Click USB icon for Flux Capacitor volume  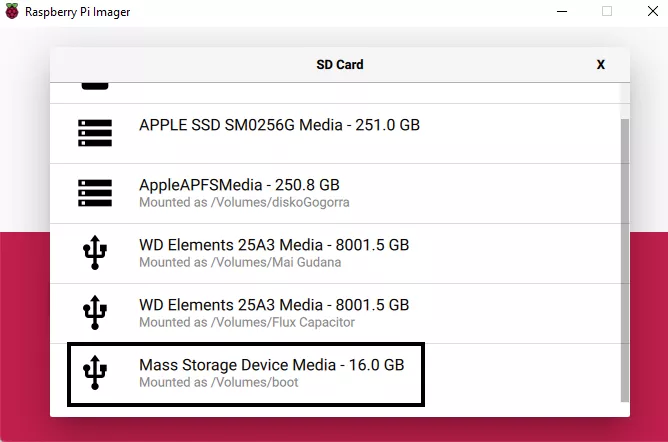pyautogui.click(x=95, y=313)
